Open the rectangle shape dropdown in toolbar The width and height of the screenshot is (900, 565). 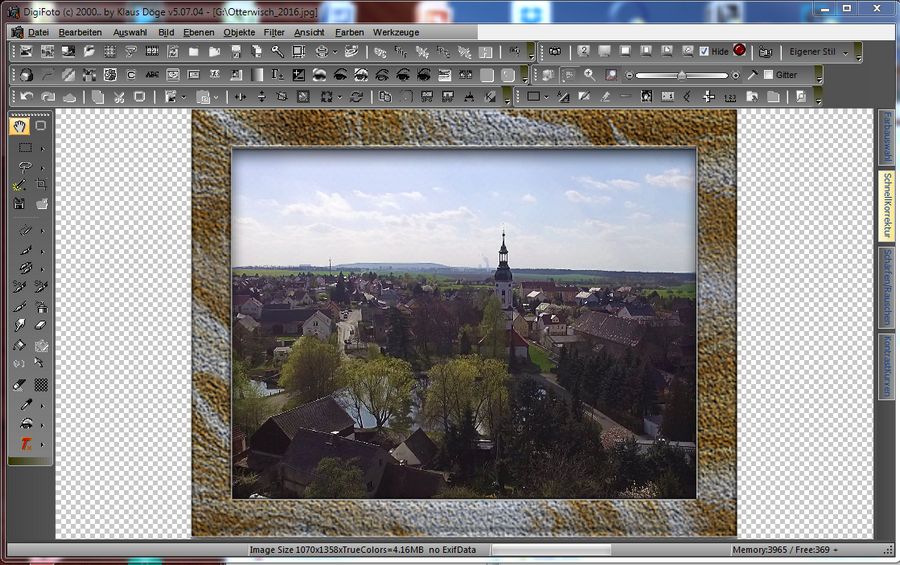(546, 97)
